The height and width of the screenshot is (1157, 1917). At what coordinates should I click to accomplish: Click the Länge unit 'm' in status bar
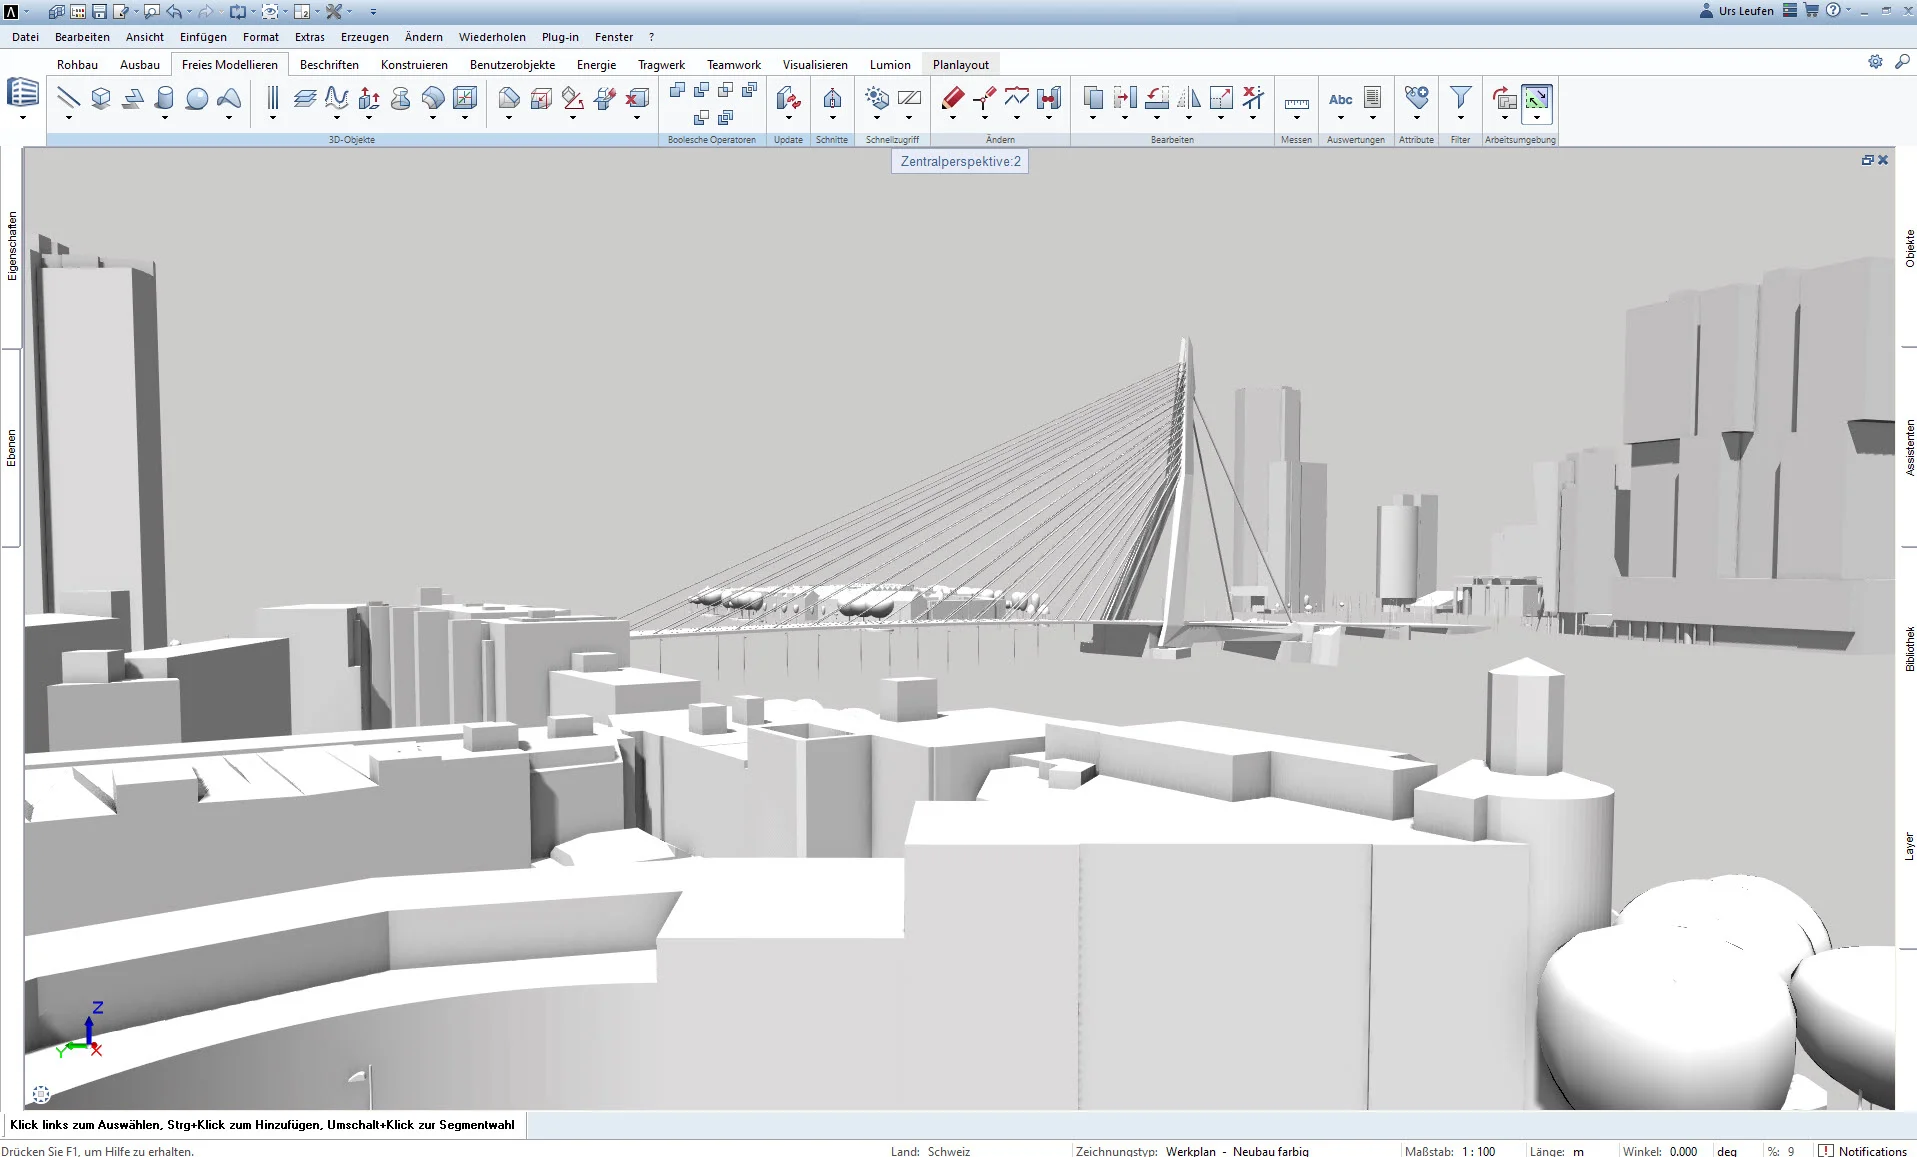(x=1578, y=1151)
